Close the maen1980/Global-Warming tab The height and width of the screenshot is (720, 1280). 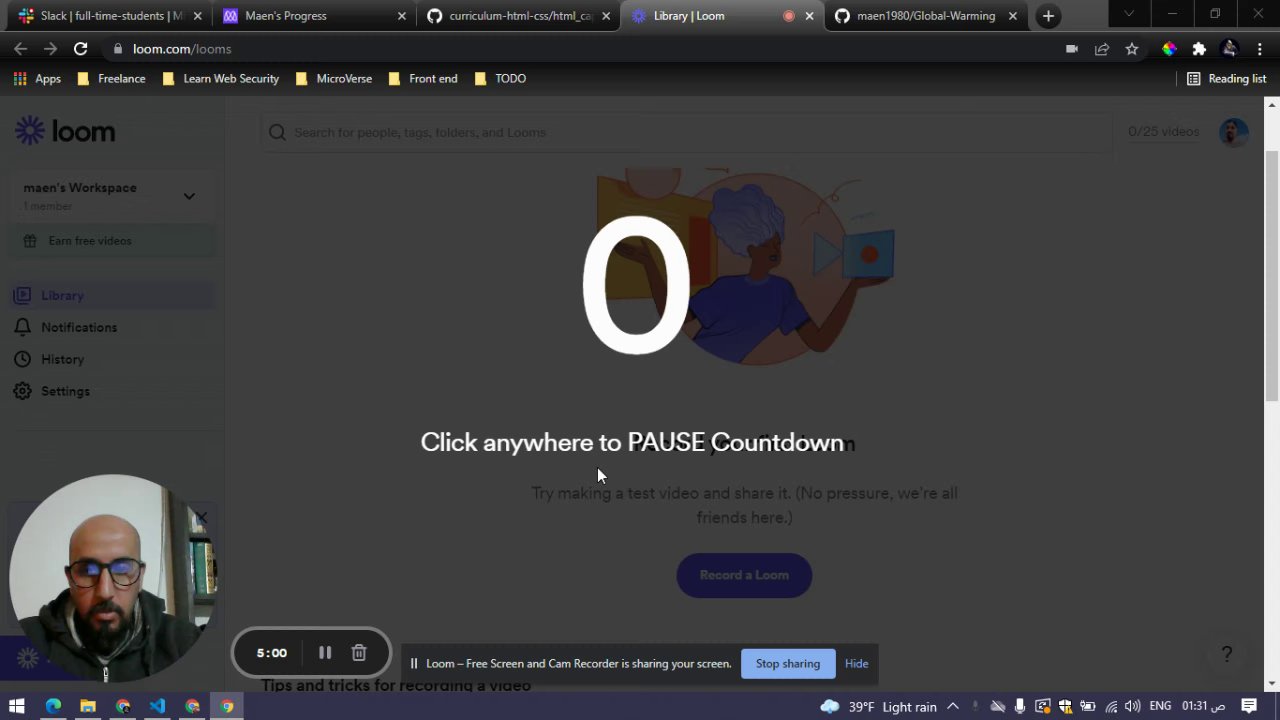[x=1013, y=16]
